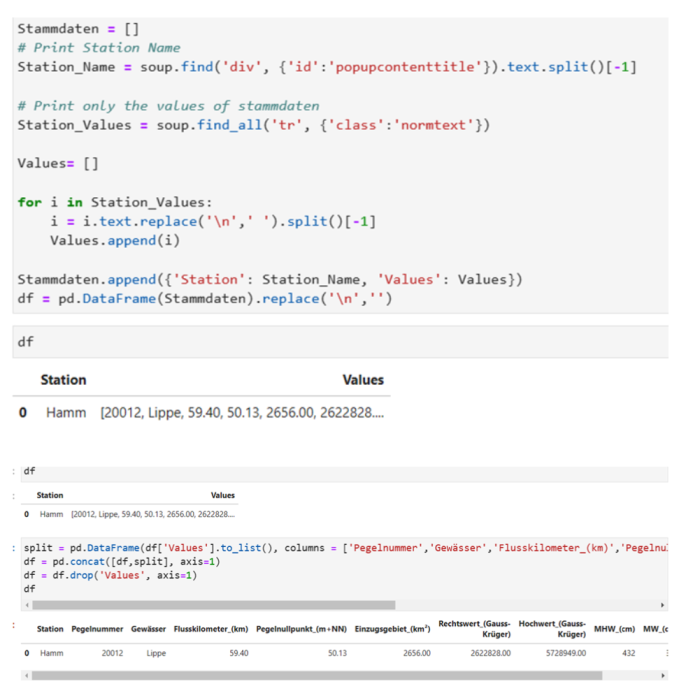Click the Pegelnummer column header

pos(96,629)
